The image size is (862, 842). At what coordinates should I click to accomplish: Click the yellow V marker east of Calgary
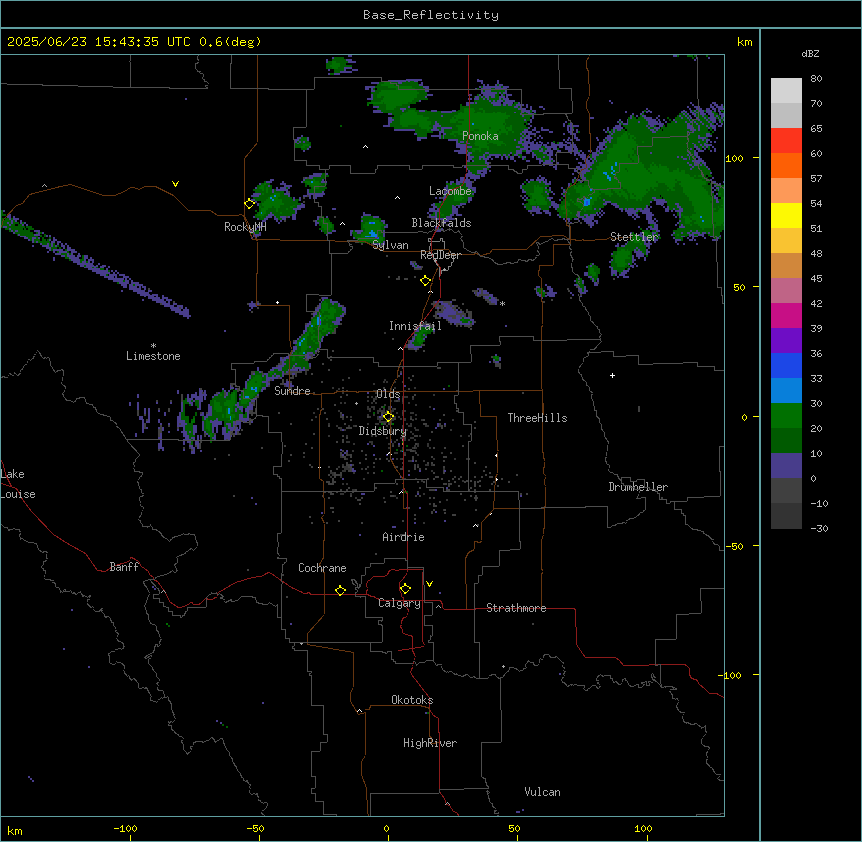point(429,584)
